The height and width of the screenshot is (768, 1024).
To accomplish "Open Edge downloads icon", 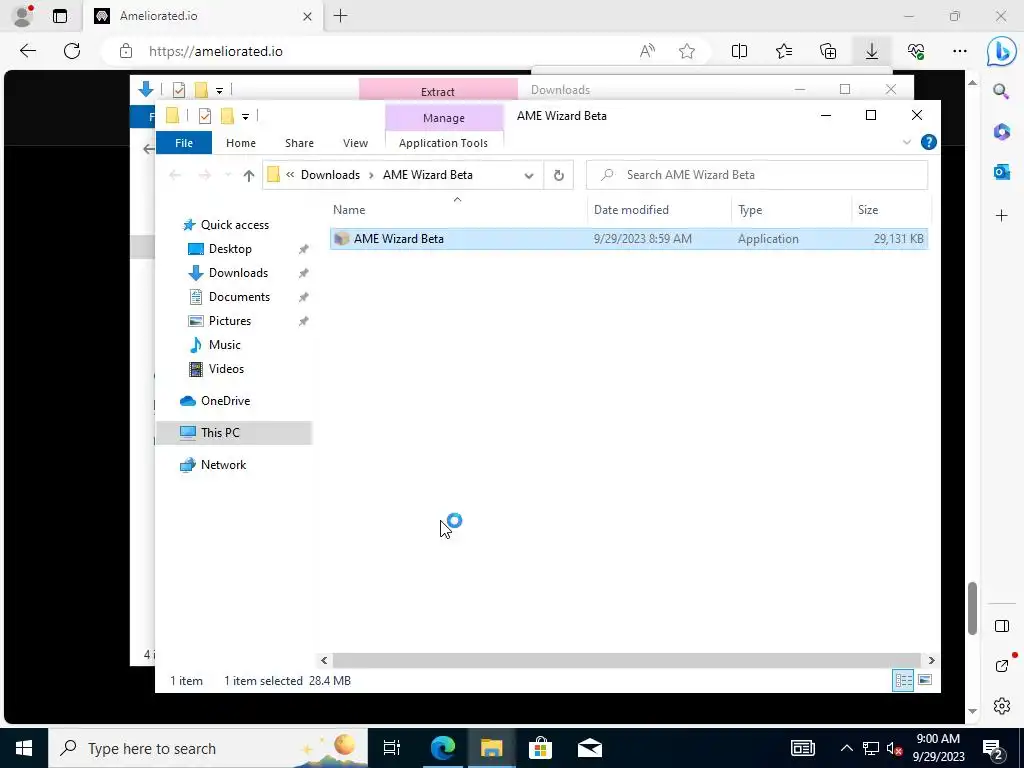I will [872, 51].
